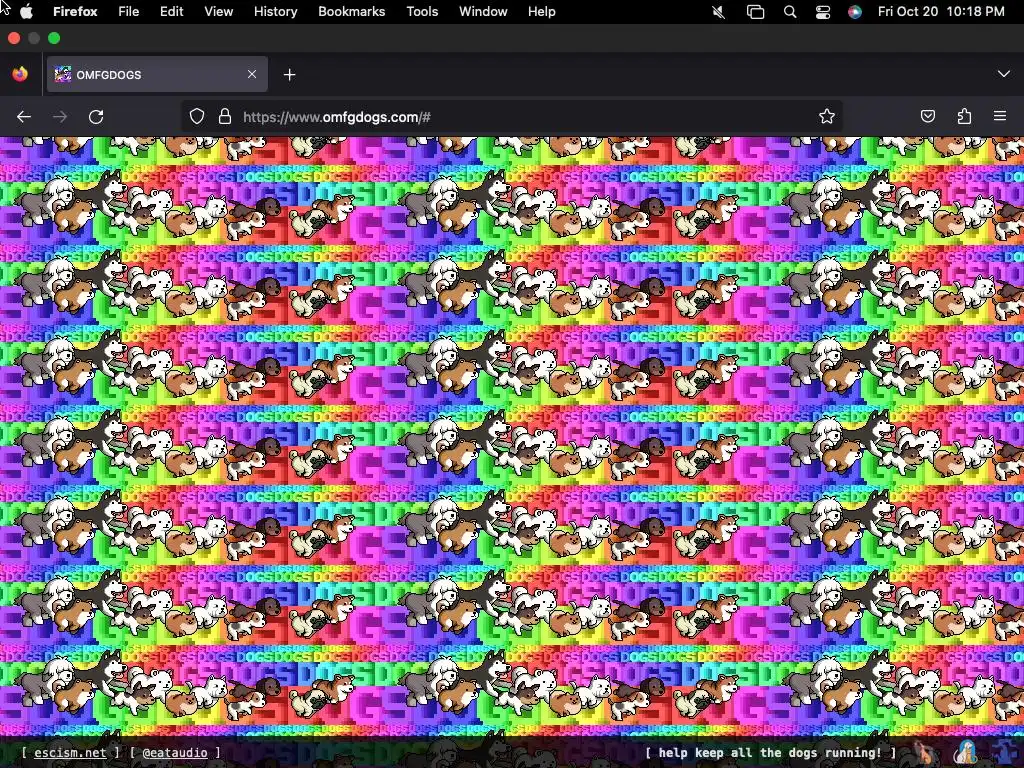Open the Help menu

pos(541,12)
